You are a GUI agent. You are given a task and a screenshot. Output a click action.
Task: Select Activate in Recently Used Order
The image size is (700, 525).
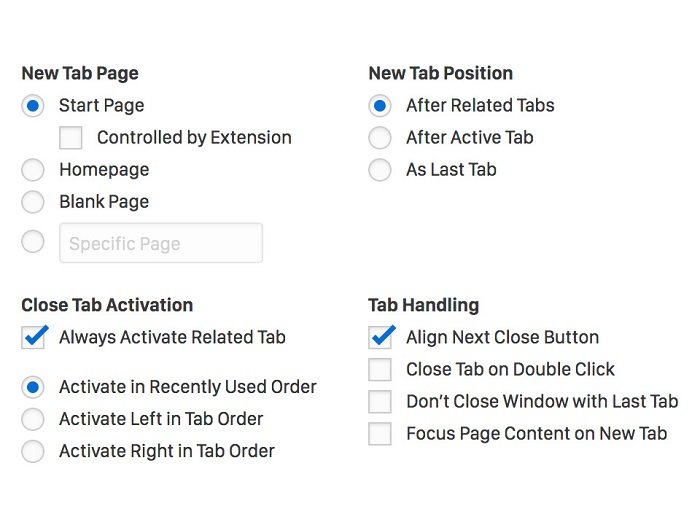pos(33,387)
